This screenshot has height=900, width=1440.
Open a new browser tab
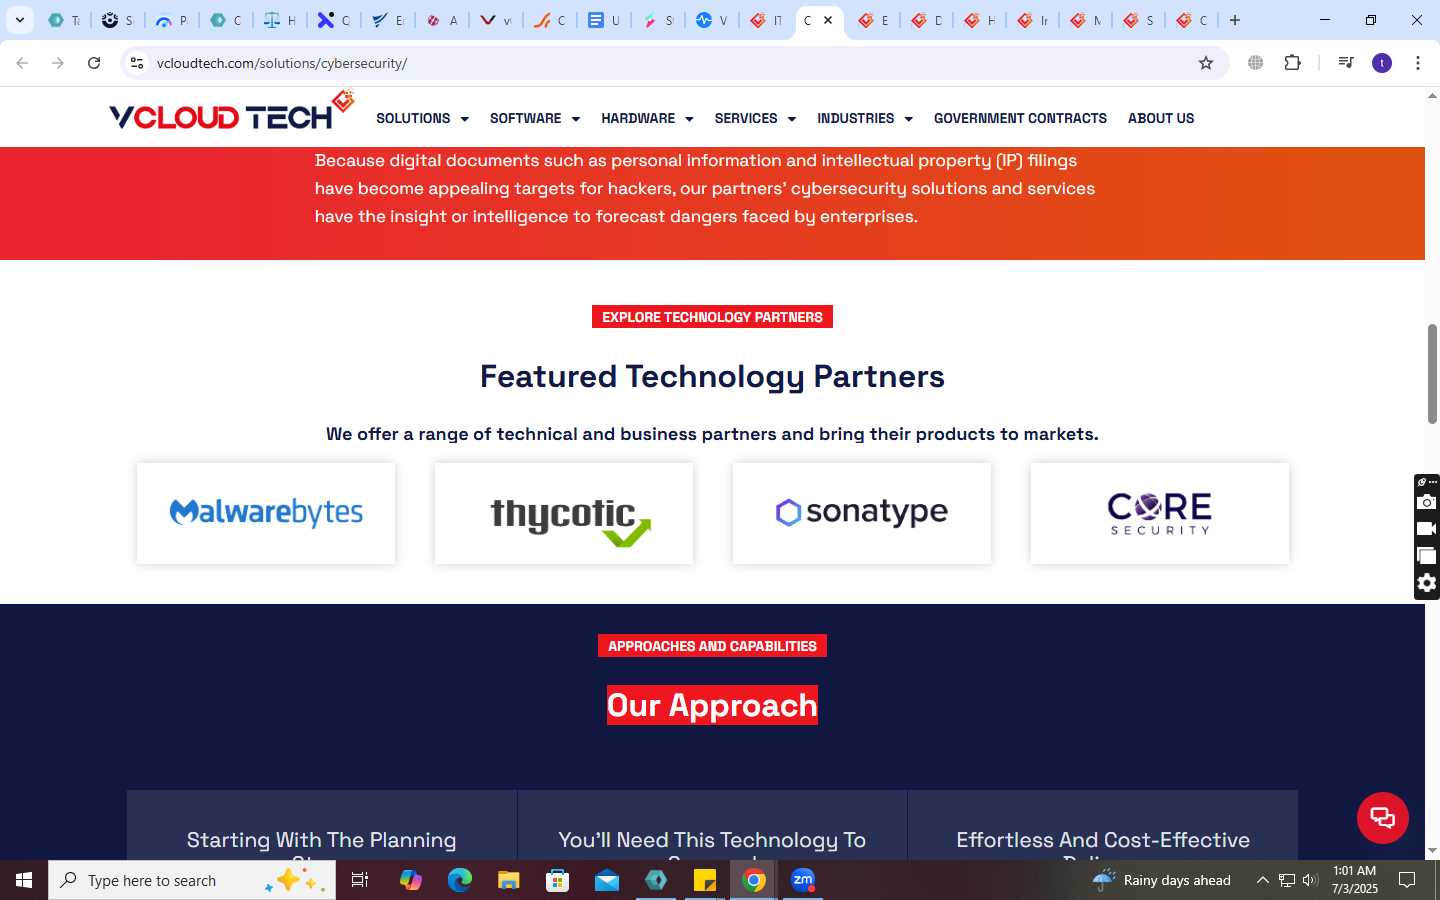(1235, 20)
